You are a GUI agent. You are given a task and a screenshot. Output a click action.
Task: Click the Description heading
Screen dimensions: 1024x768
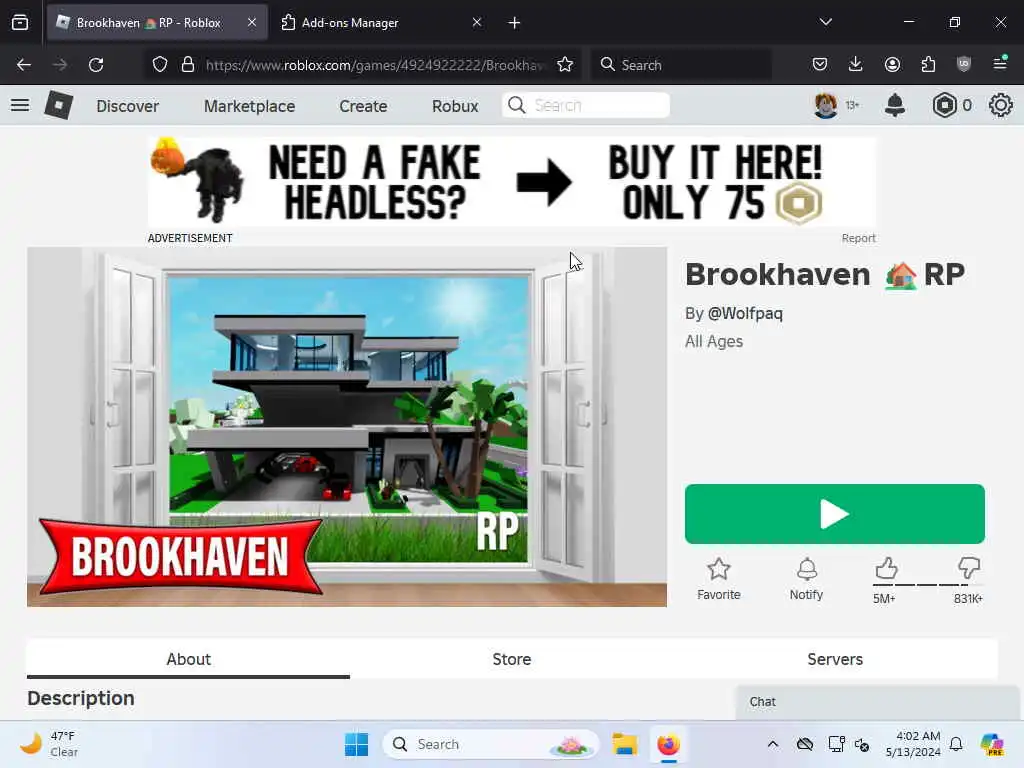(x=81, y=698)
